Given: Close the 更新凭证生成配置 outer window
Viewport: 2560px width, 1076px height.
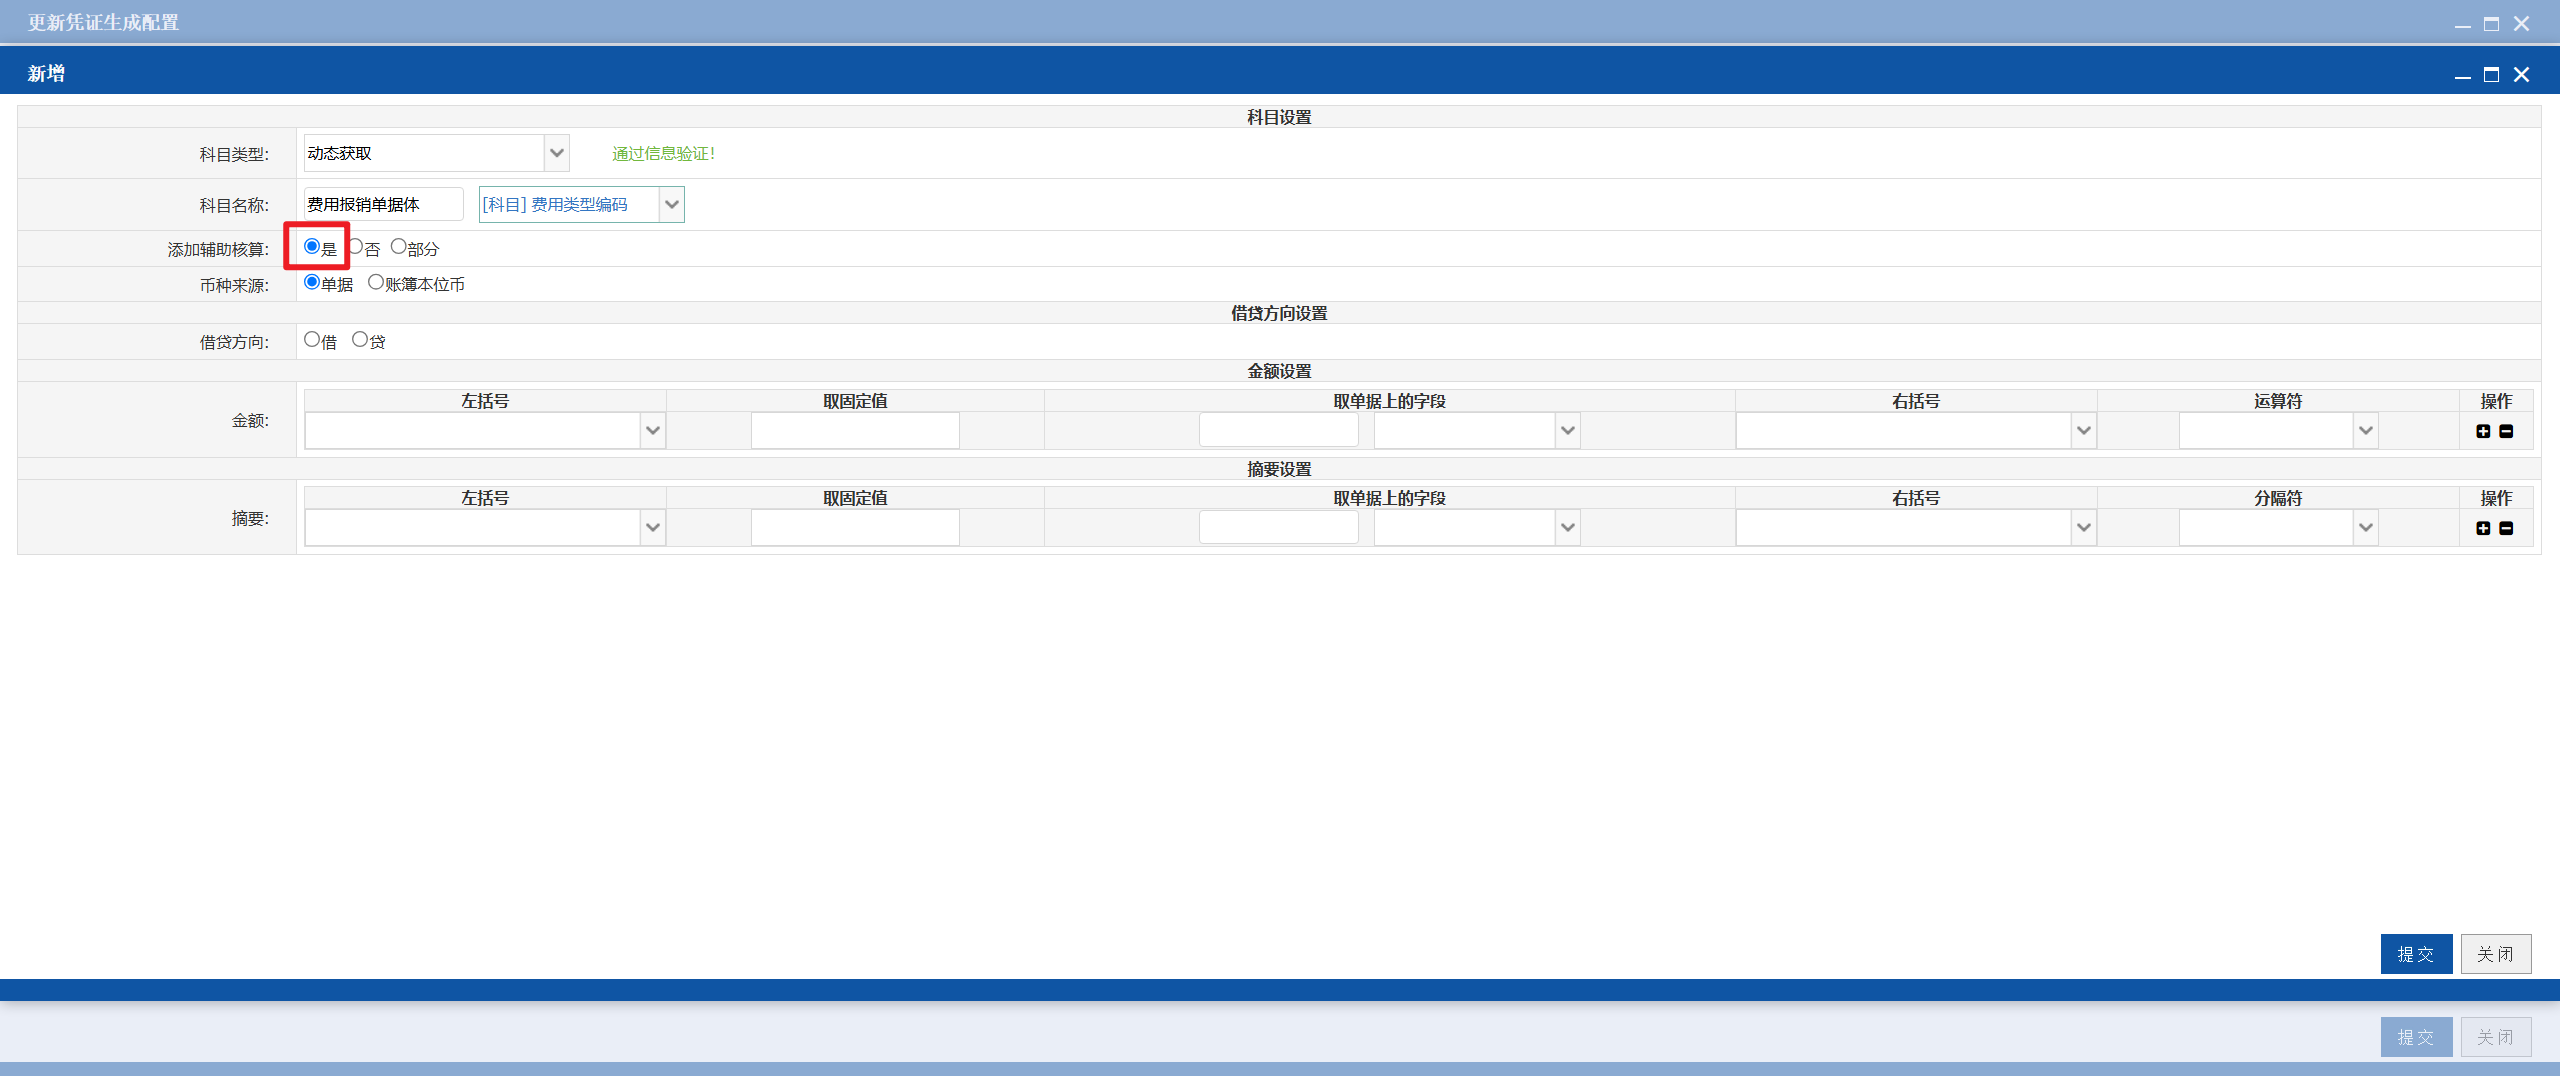Looking at the screenshot, I should pyautogui.click(x=2521, y=23).
